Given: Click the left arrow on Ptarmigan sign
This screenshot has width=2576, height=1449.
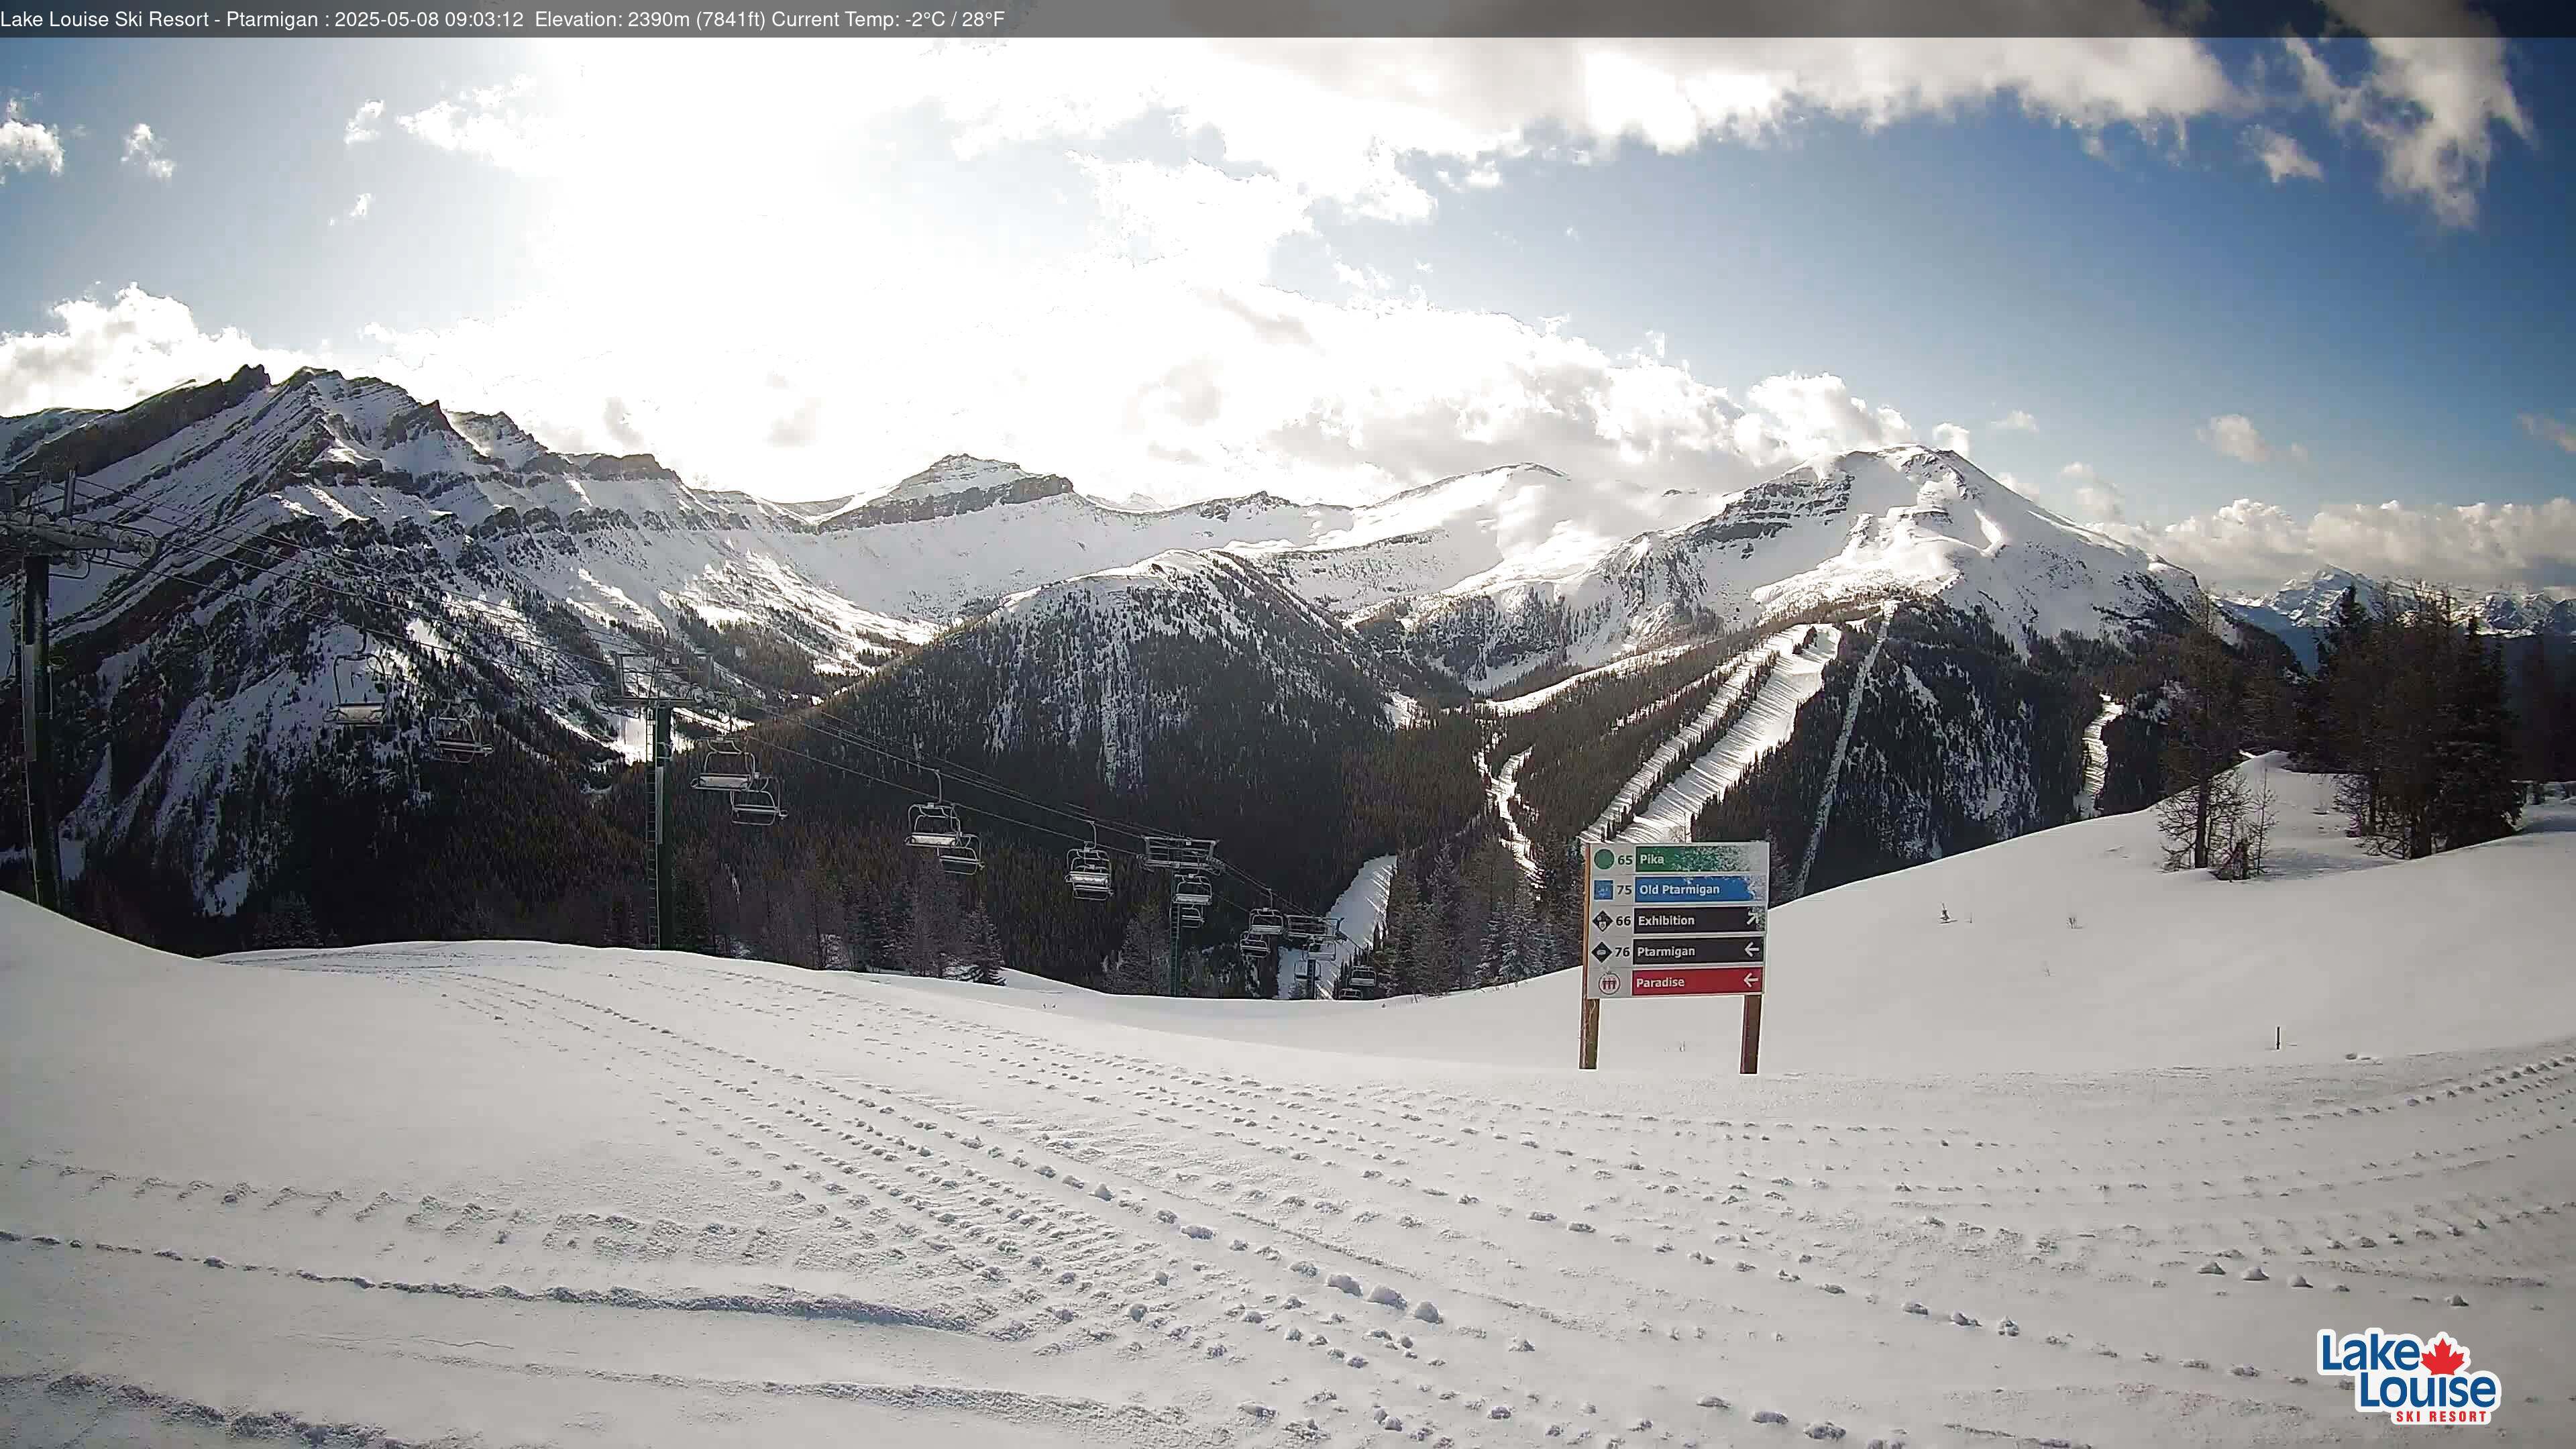Looking at the screenshot, I should pos(1752,949).
